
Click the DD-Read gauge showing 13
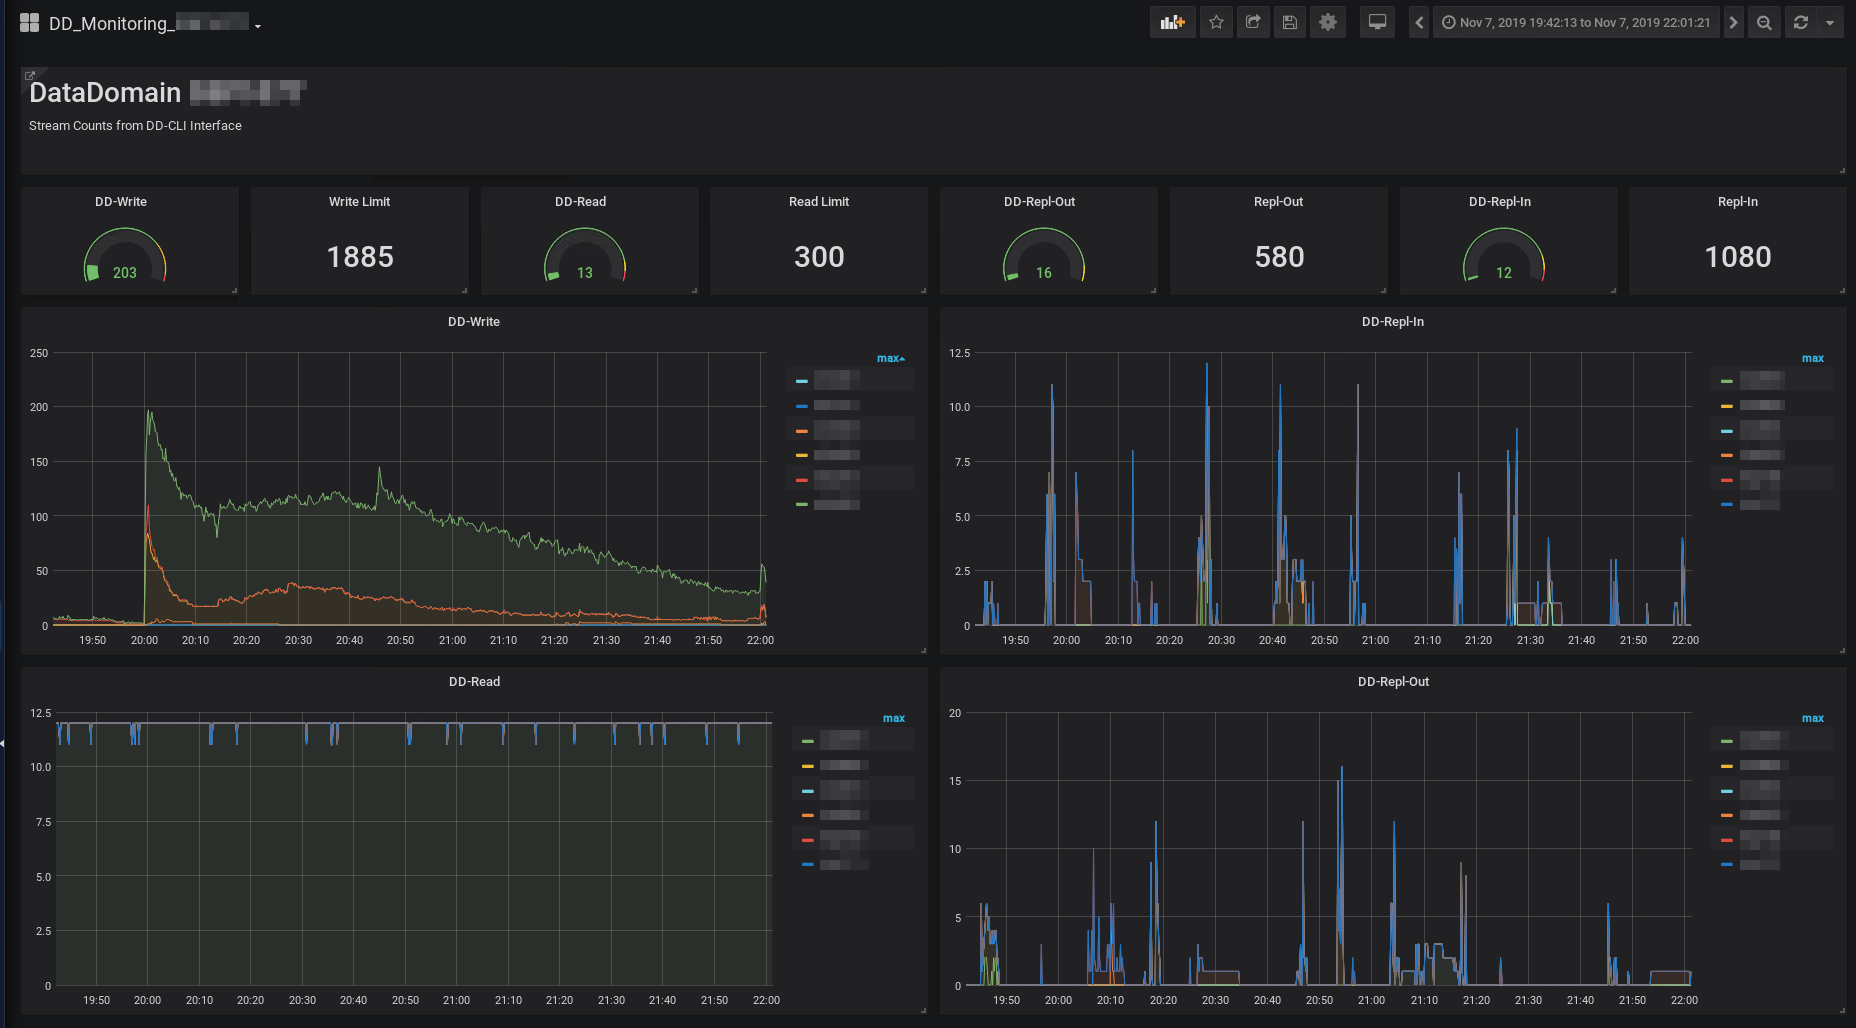[585, 256]
